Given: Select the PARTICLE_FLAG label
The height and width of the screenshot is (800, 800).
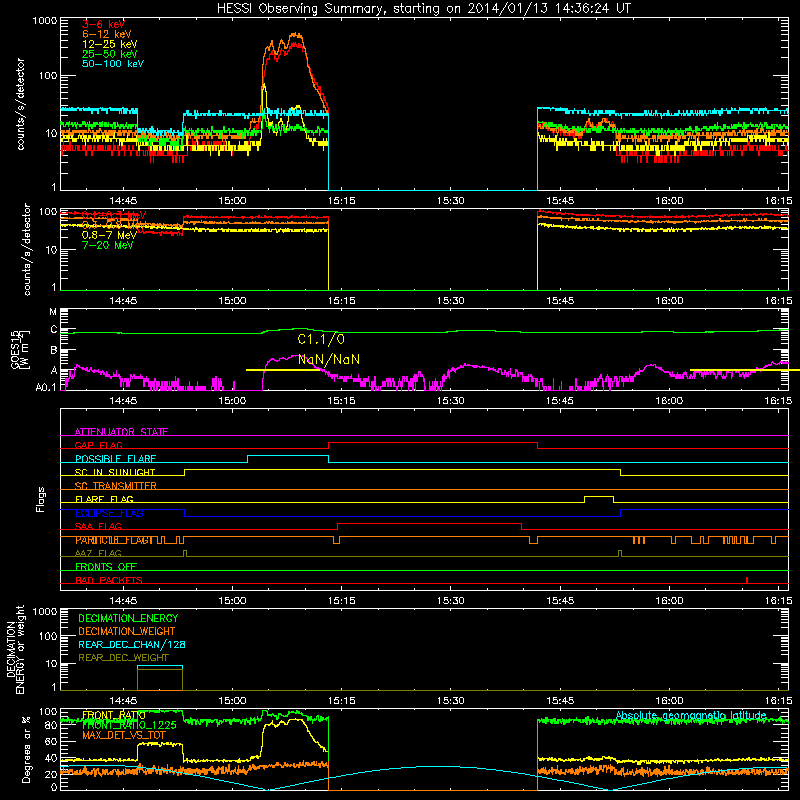Looking at the screenshot, I should pyautogui.click(x=113, y=540).
